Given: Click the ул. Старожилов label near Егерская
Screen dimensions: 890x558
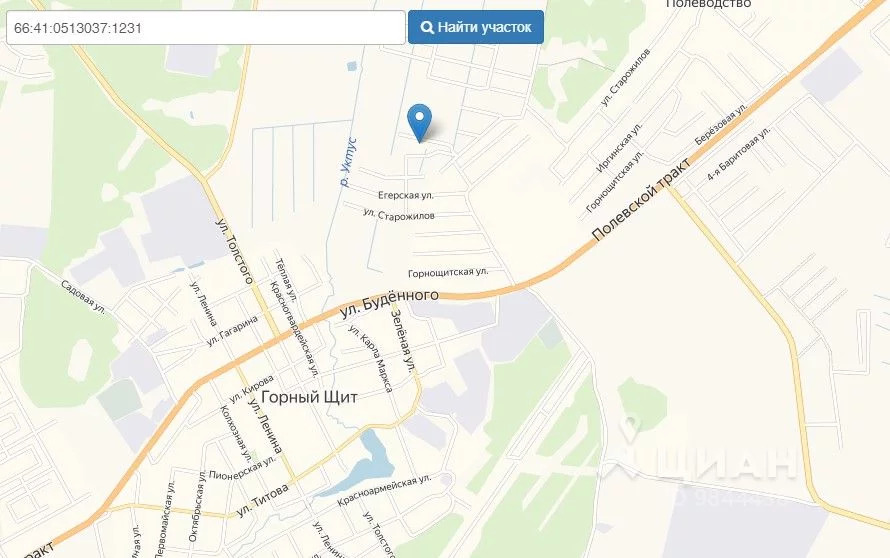Looking at the screenshot, I should [x=399, y=215].
